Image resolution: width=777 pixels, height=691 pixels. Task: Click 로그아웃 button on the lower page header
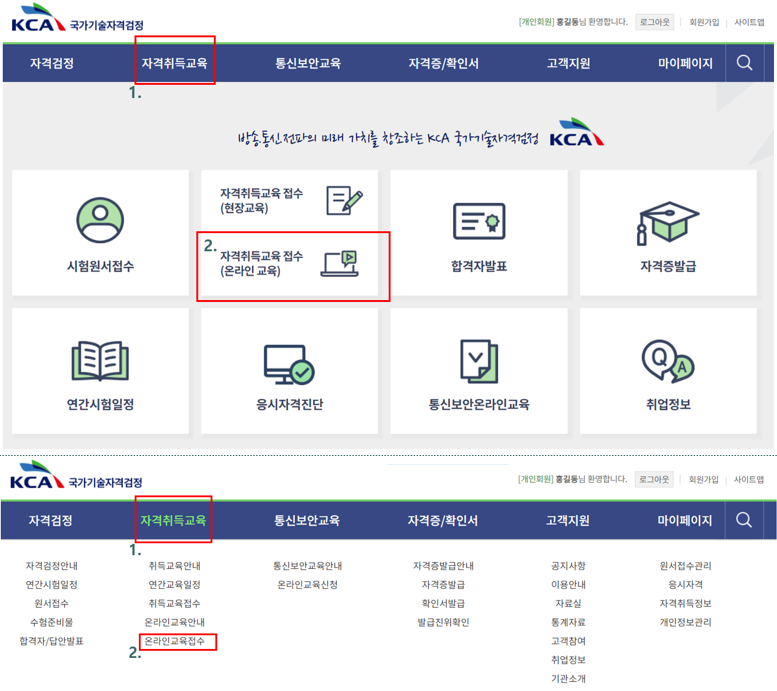(654, 479)
